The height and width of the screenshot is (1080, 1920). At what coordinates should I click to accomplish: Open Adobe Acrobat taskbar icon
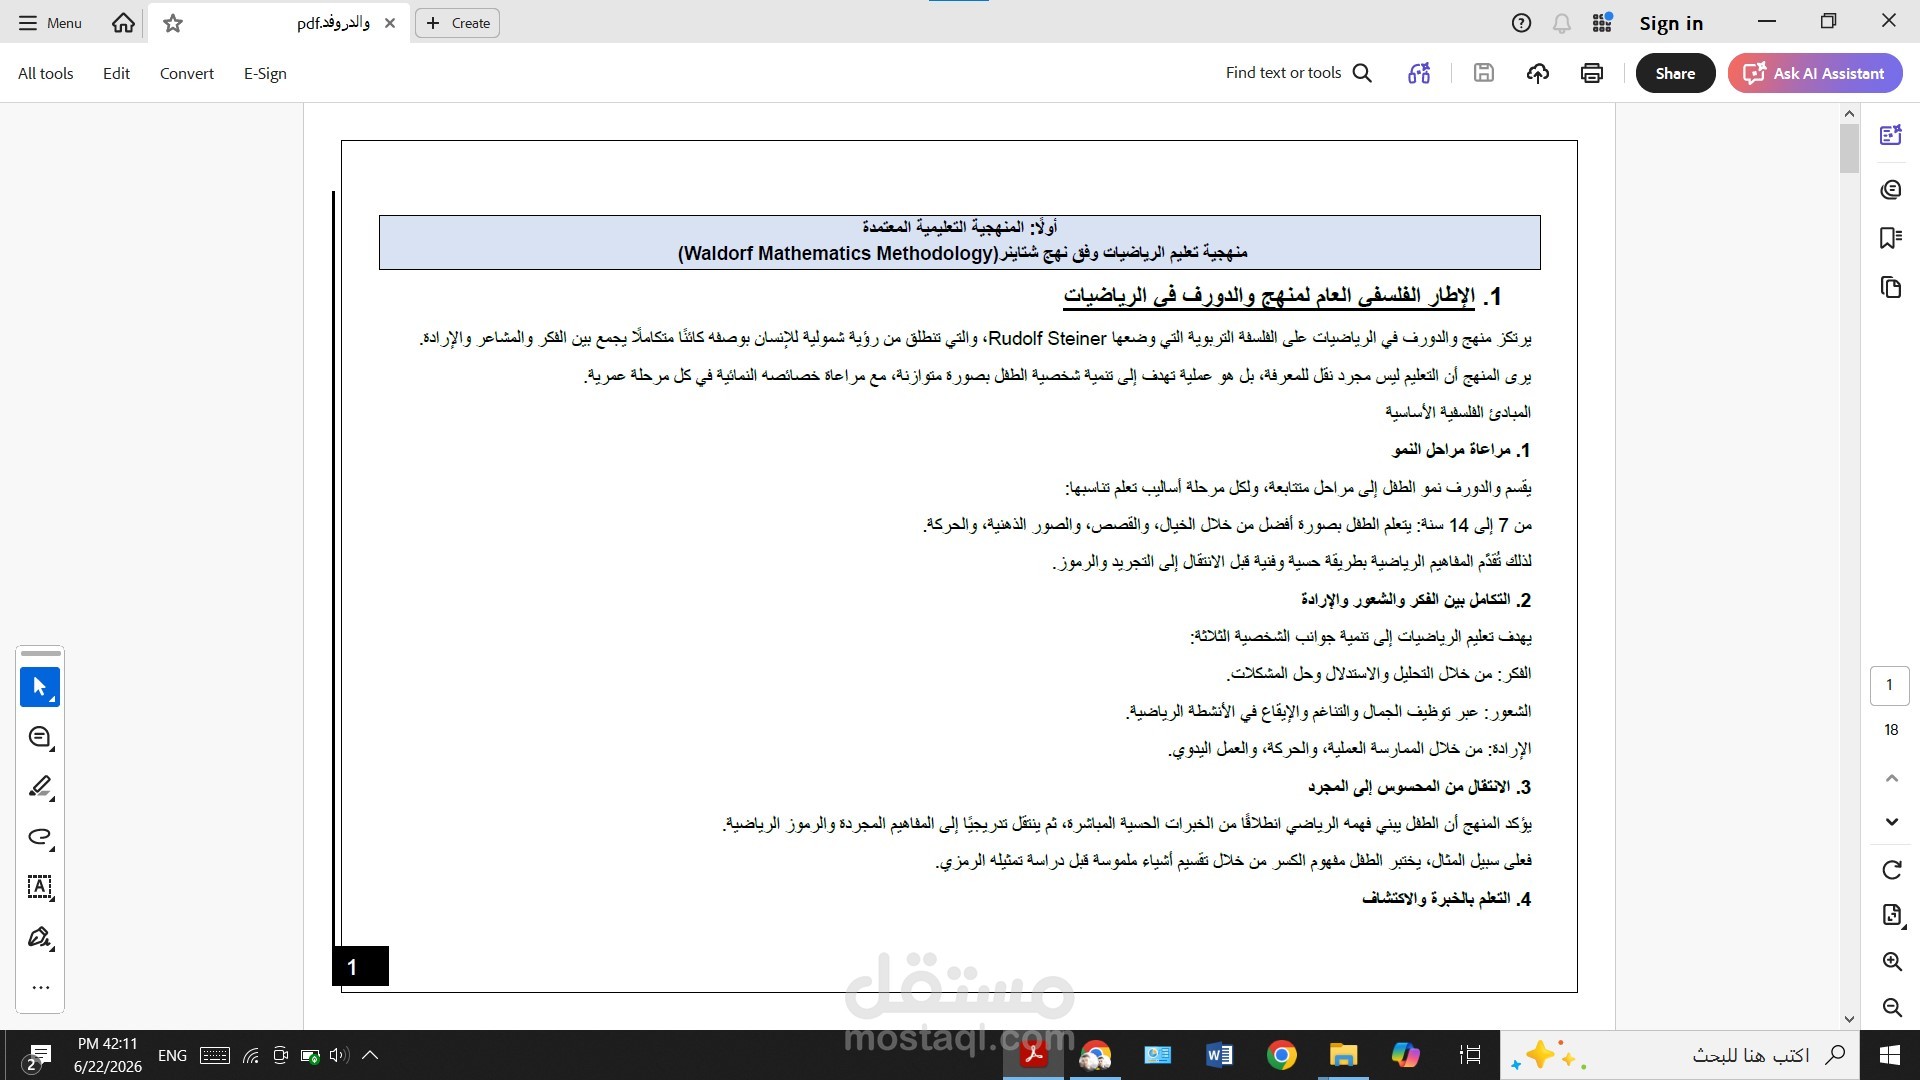pos(1034,1055)
